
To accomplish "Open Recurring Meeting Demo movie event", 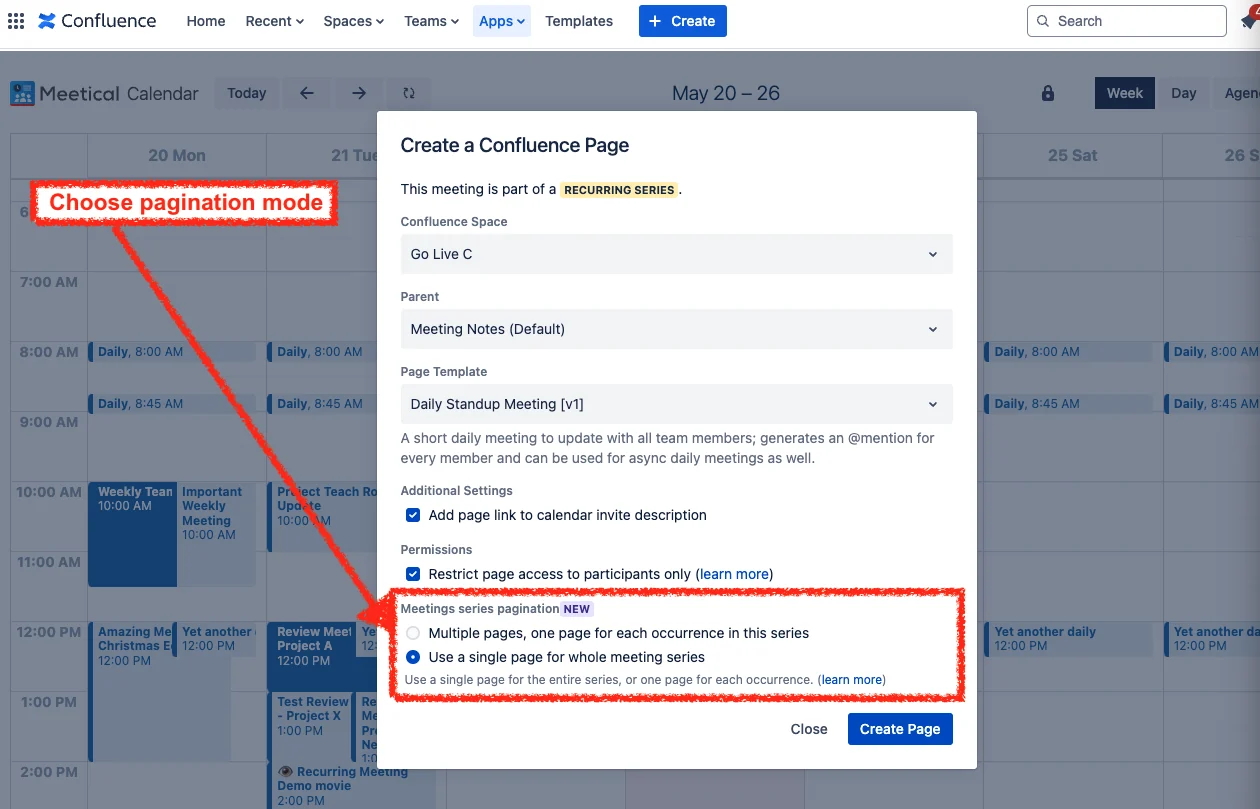I will [350, 785].
